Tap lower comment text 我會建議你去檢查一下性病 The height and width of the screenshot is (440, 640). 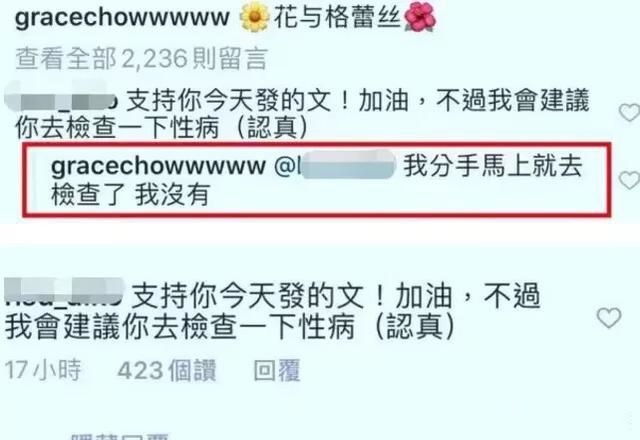[180, 327]
